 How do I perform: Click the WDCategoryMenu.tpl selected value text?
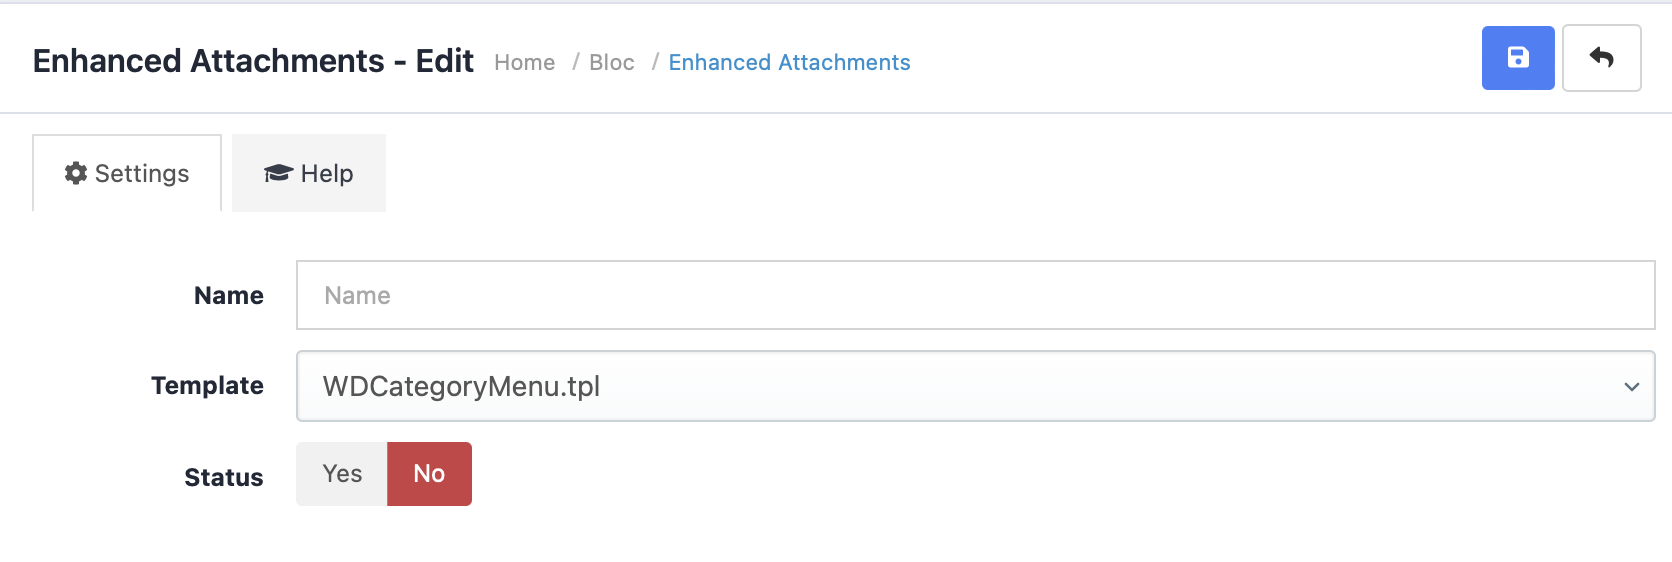tap(461, 386)
